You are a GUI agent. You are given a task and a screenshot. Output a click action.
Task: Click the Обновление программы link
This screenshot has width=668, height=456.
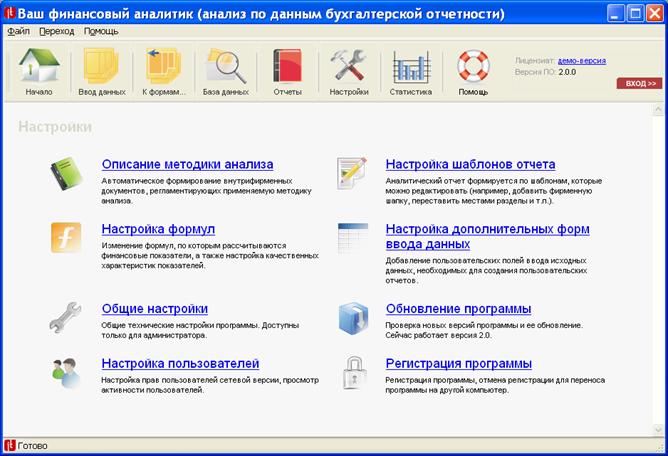click(458, 309)
